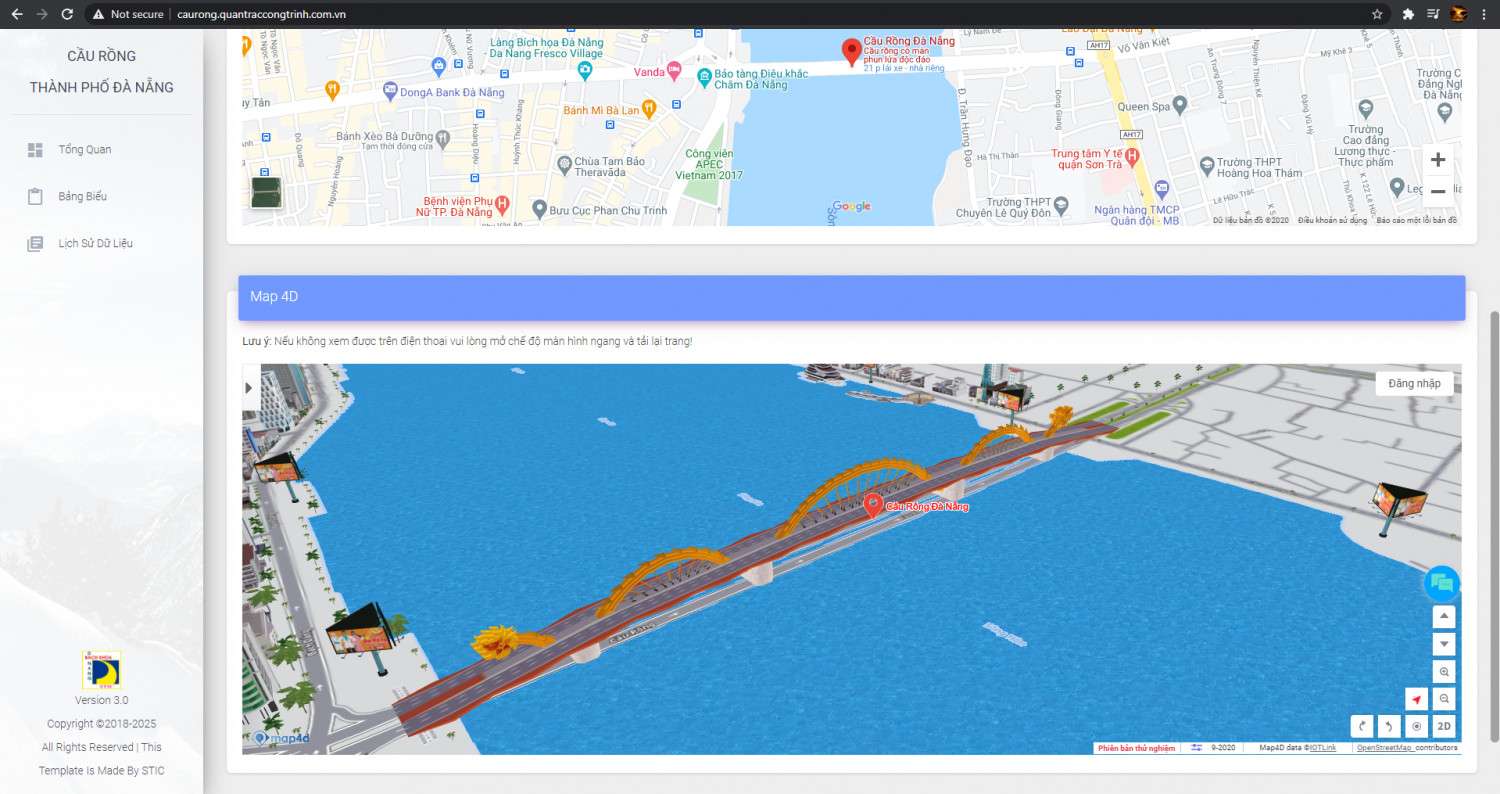Click the red compass arrow button
The width and height of the screenshot is (1500, 794).
pyautogui.click(x=1416, y=699)
